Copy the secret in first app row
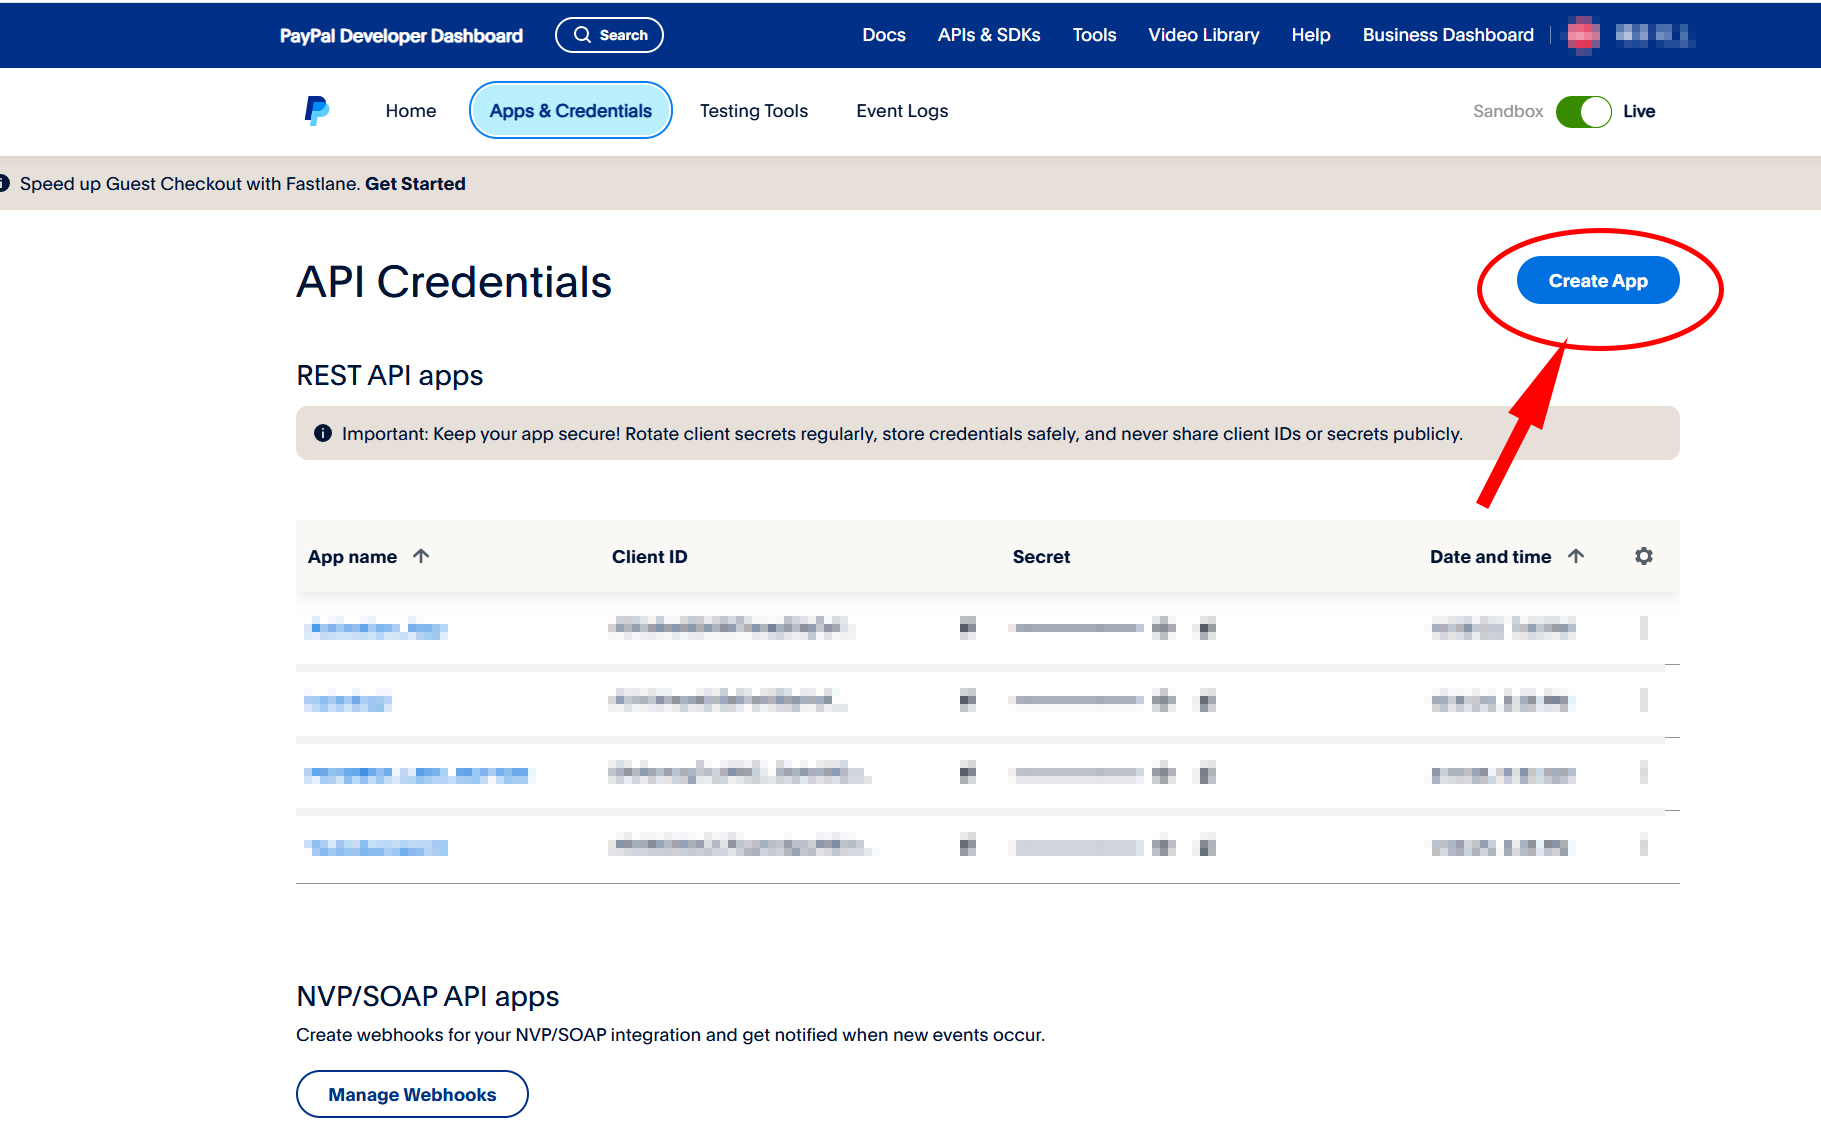This screenshot has height=1131, width=1821. (x=1207, y=628)
